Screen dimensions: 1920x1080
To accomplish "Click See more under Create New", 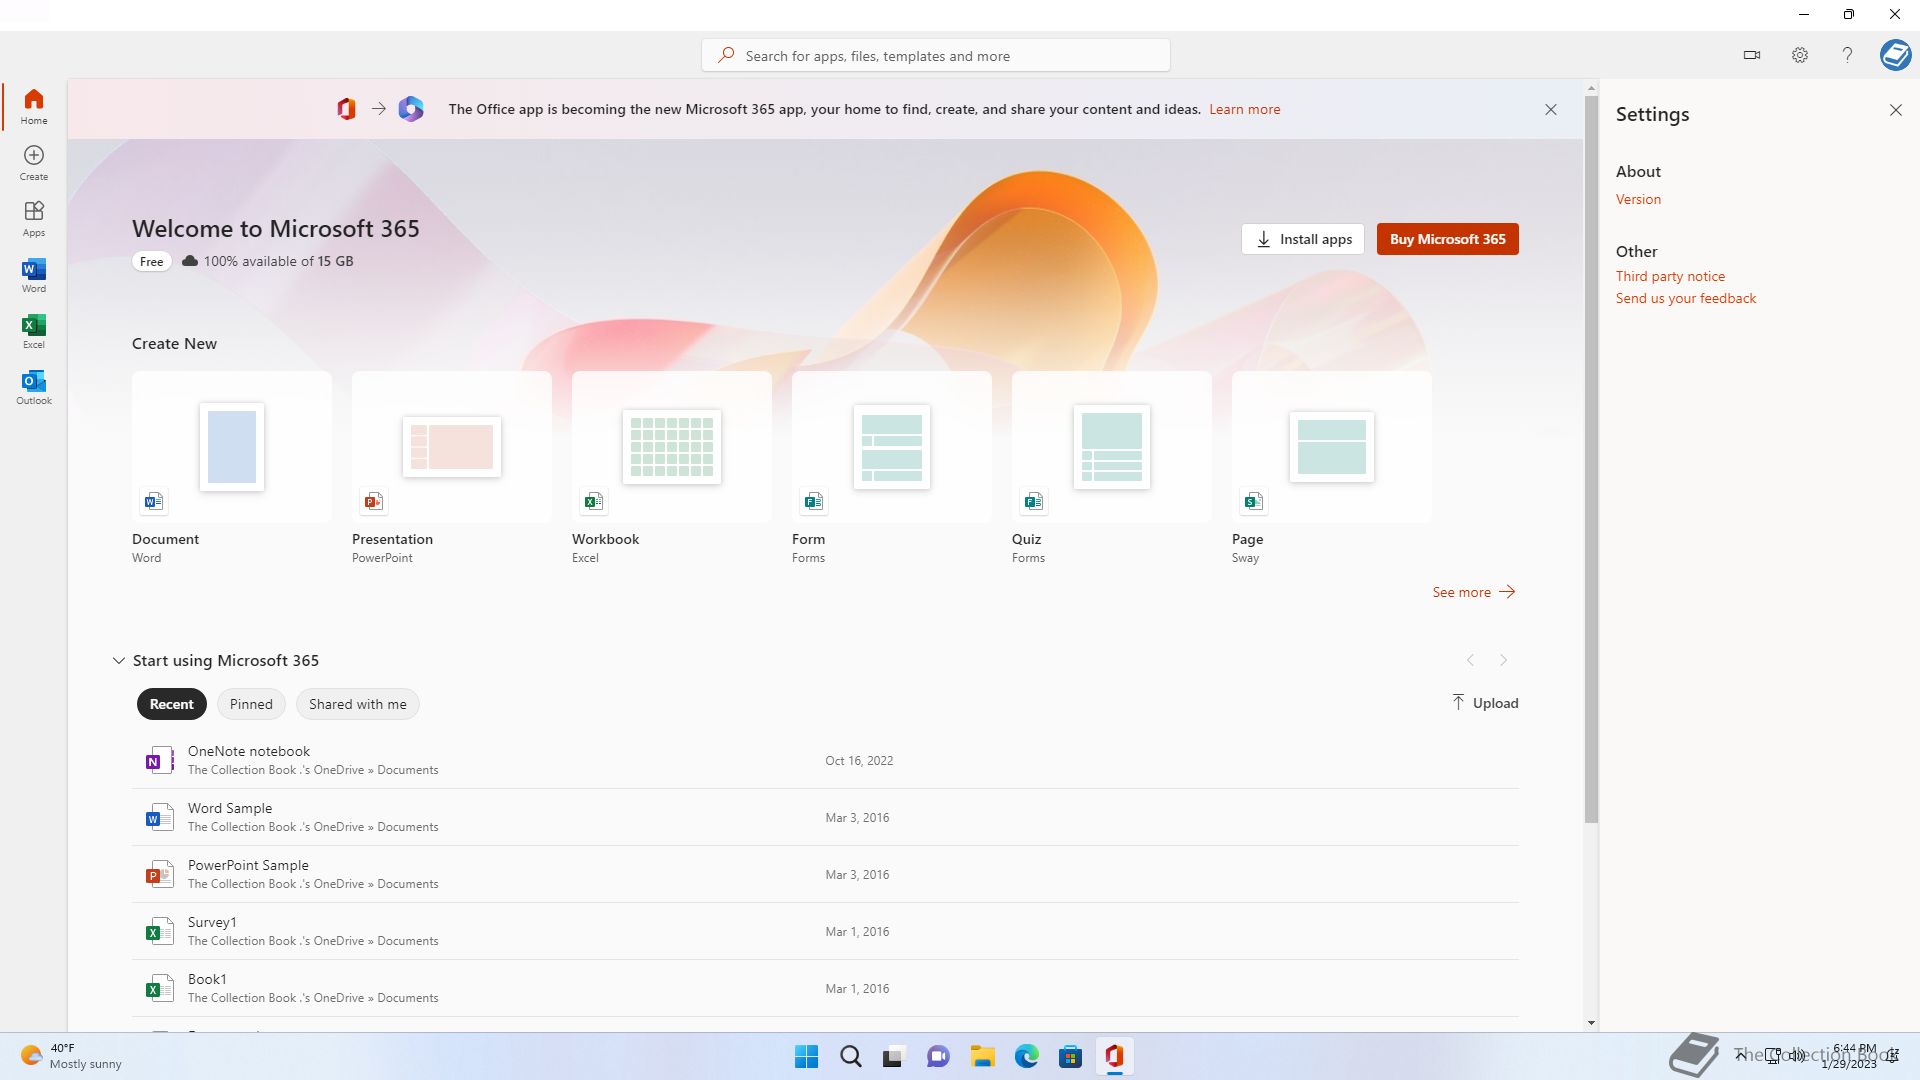I will tap(1474, 592).
